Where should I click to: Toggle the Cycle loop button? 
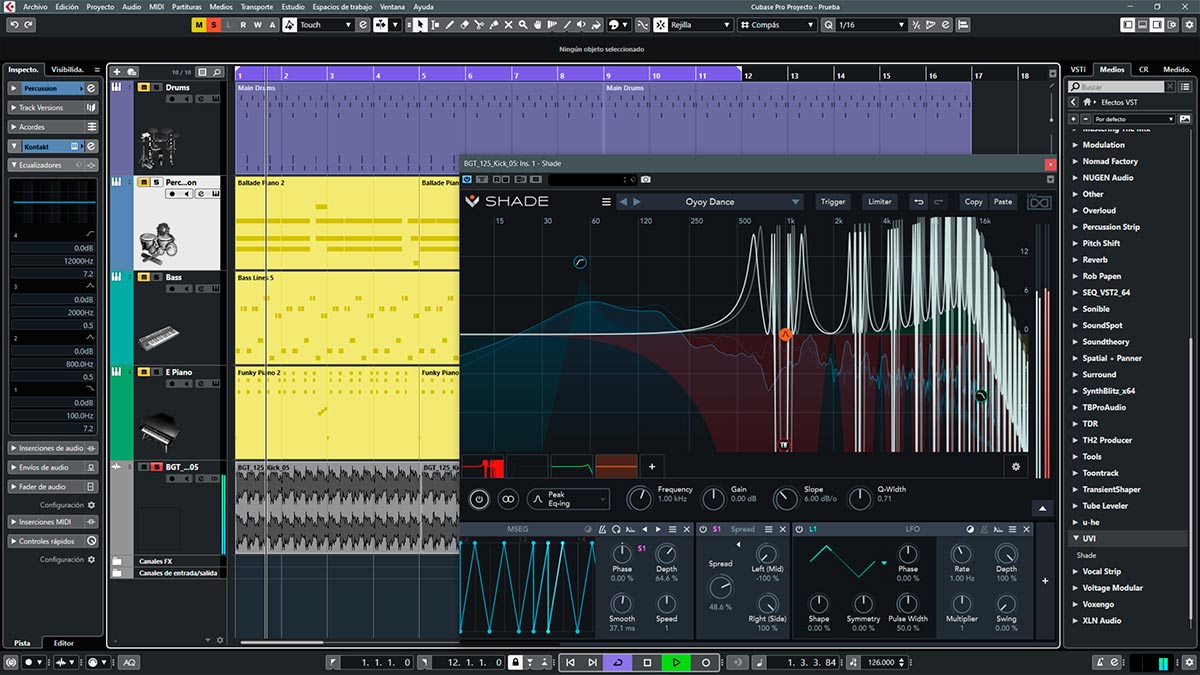pos(618,662)
